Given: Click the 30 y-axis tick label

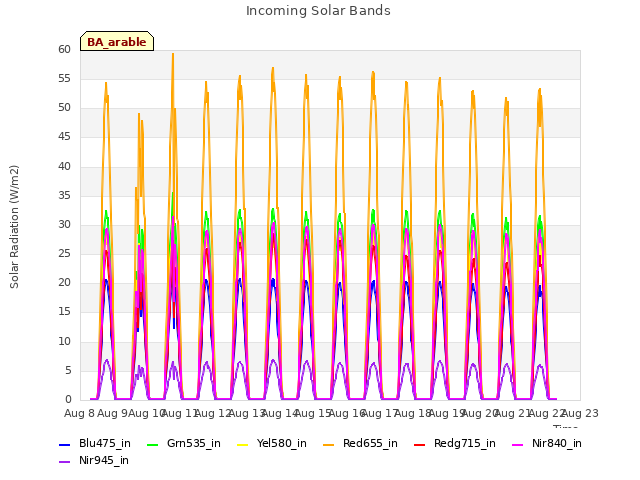Looking at the screenshot, I should tap(64, 224).
